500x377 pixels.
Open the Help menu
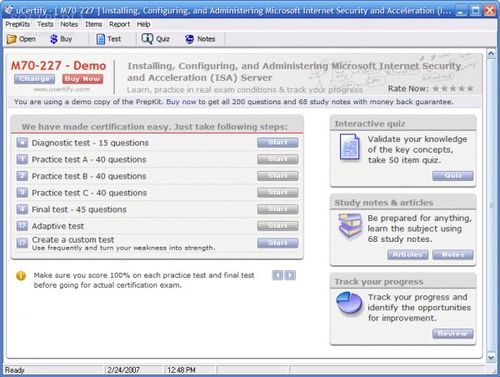[143, 24]
